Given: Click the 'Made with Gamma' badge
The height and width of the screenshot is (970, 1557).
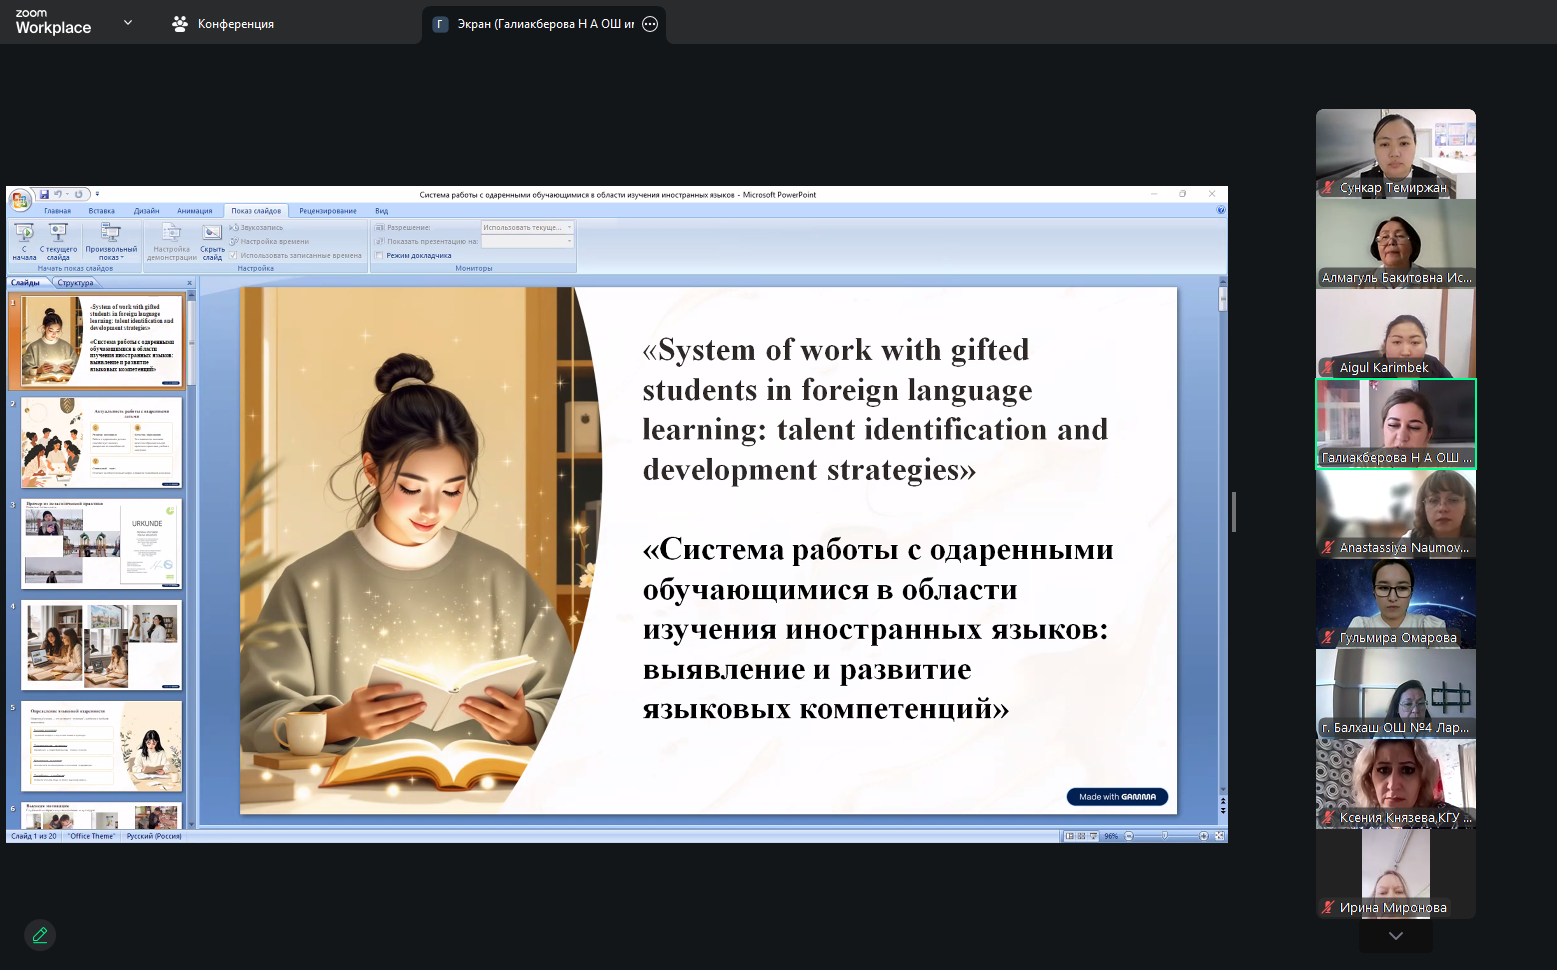Looking at the screenshot, I should (1116, 797).
